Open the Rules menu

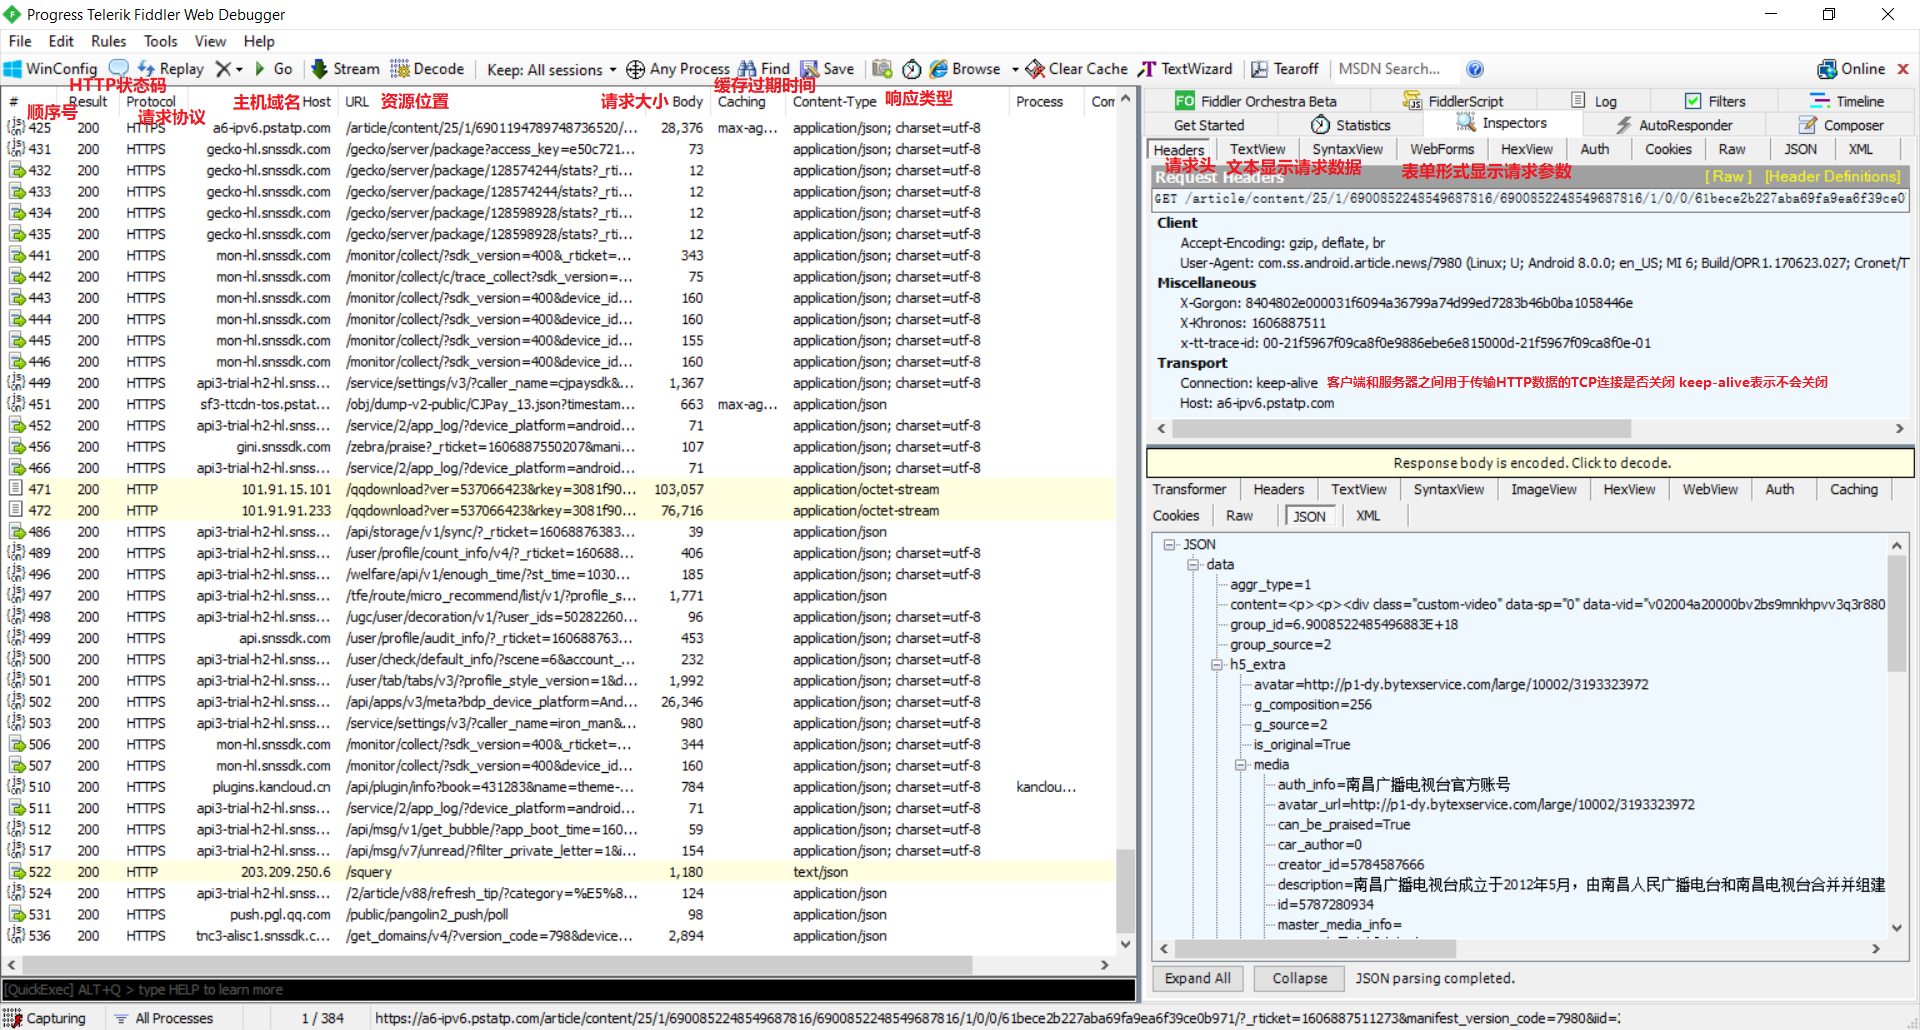pos(108,41)
